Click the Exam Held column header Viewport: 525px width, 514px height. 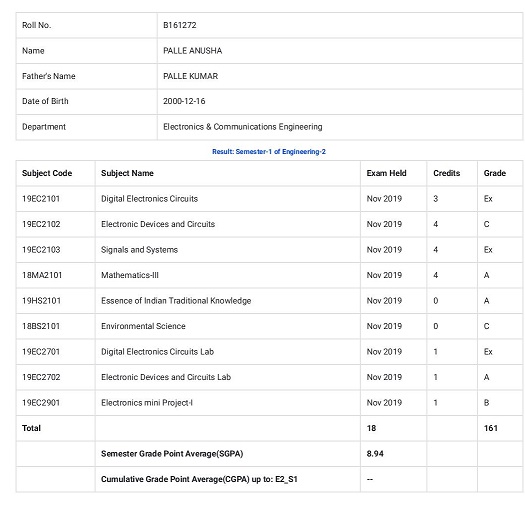coord(386,173)
